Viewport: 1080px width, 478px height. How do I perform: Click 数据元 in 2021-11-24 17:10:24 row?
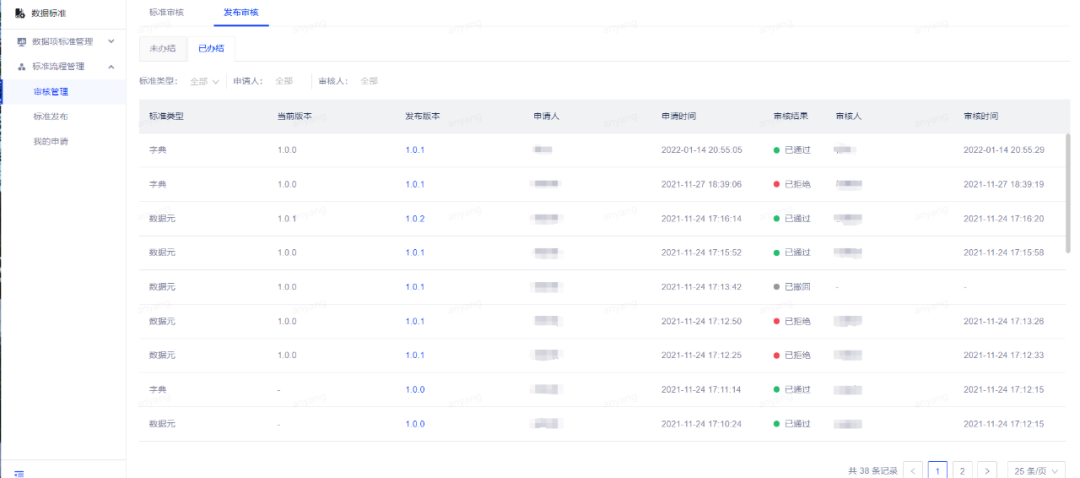click(x=163, y=424)
